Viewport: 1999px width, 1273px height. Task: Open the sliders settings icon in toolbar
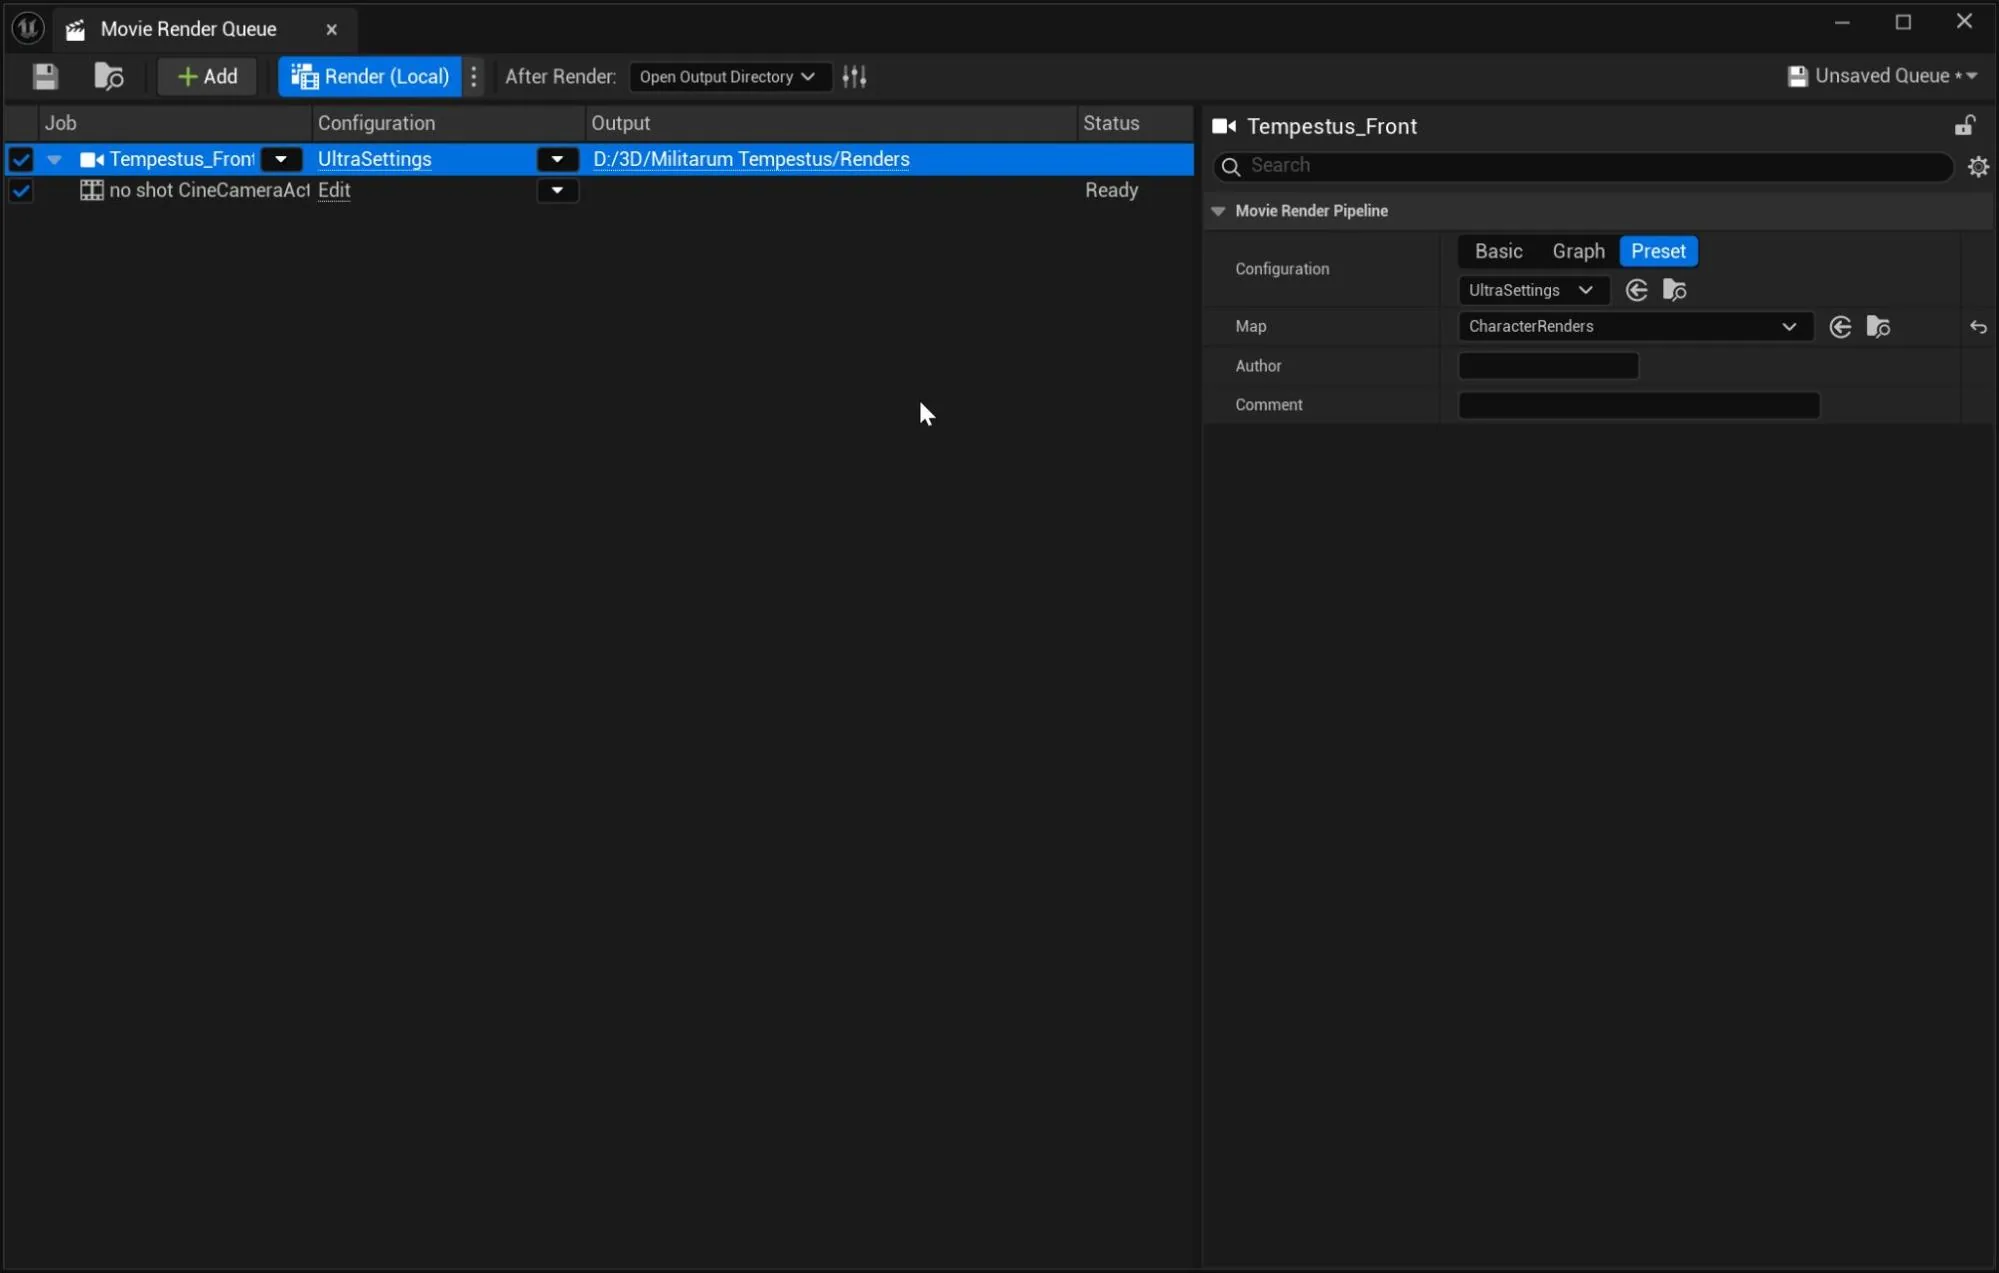pyautogui.click(x=854, y=77)
